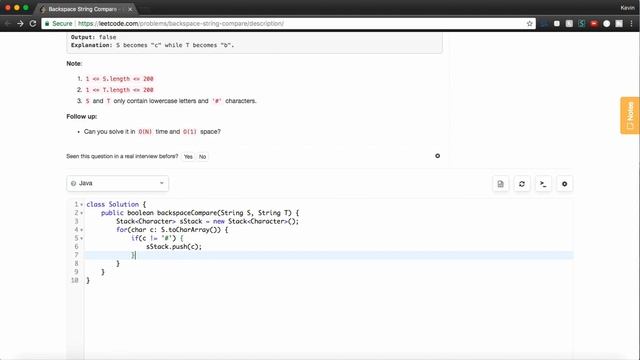Click the teal S extension icon
The height and width of the screenshot is (360, 640).
pos(582,24)
